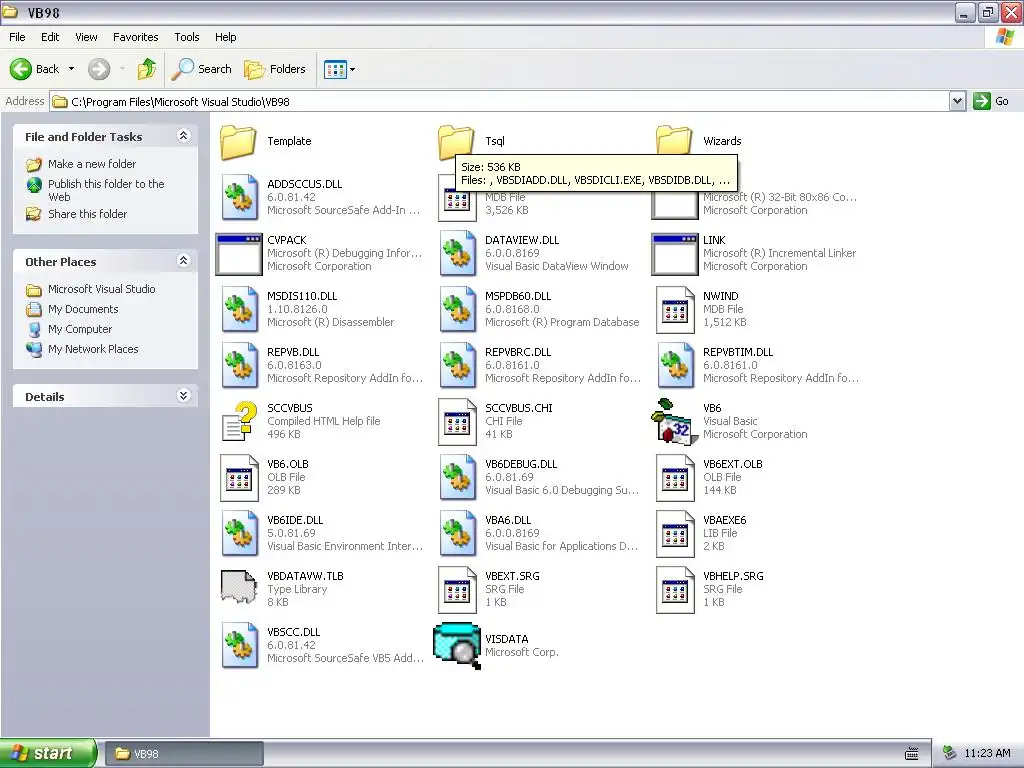Select the SCCVBUS compiled help file icon

[x=239, y=421]
